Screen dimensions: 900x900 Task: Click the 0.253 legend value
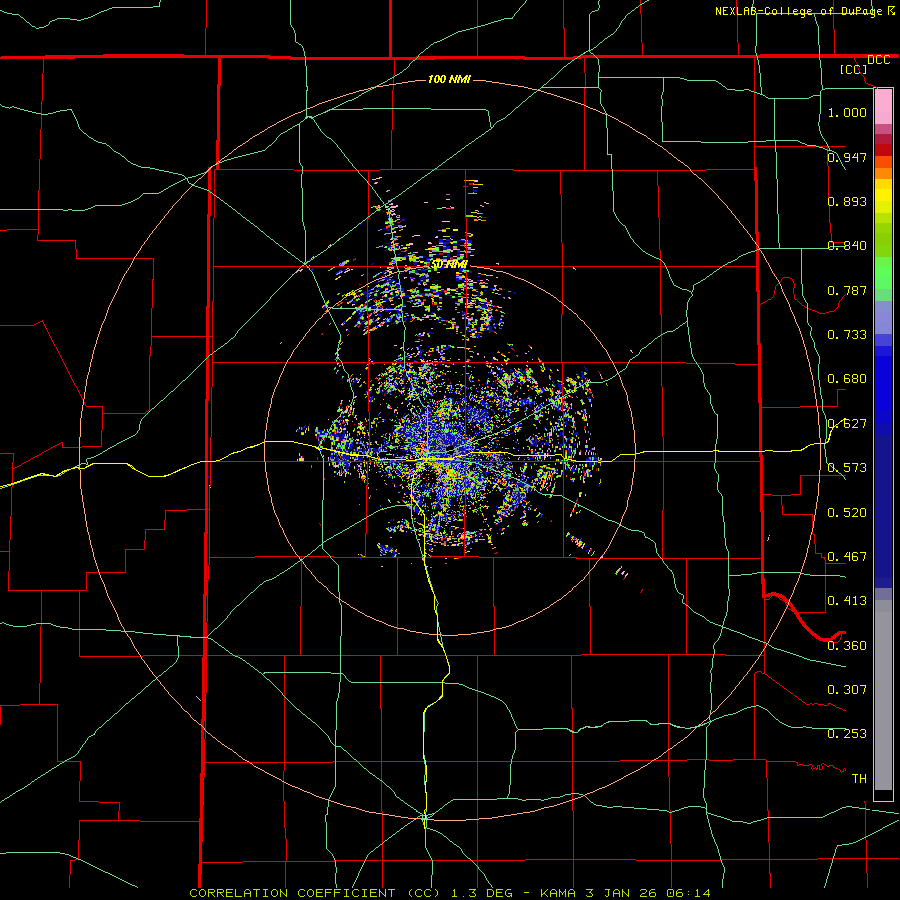[x=847, y=734]
